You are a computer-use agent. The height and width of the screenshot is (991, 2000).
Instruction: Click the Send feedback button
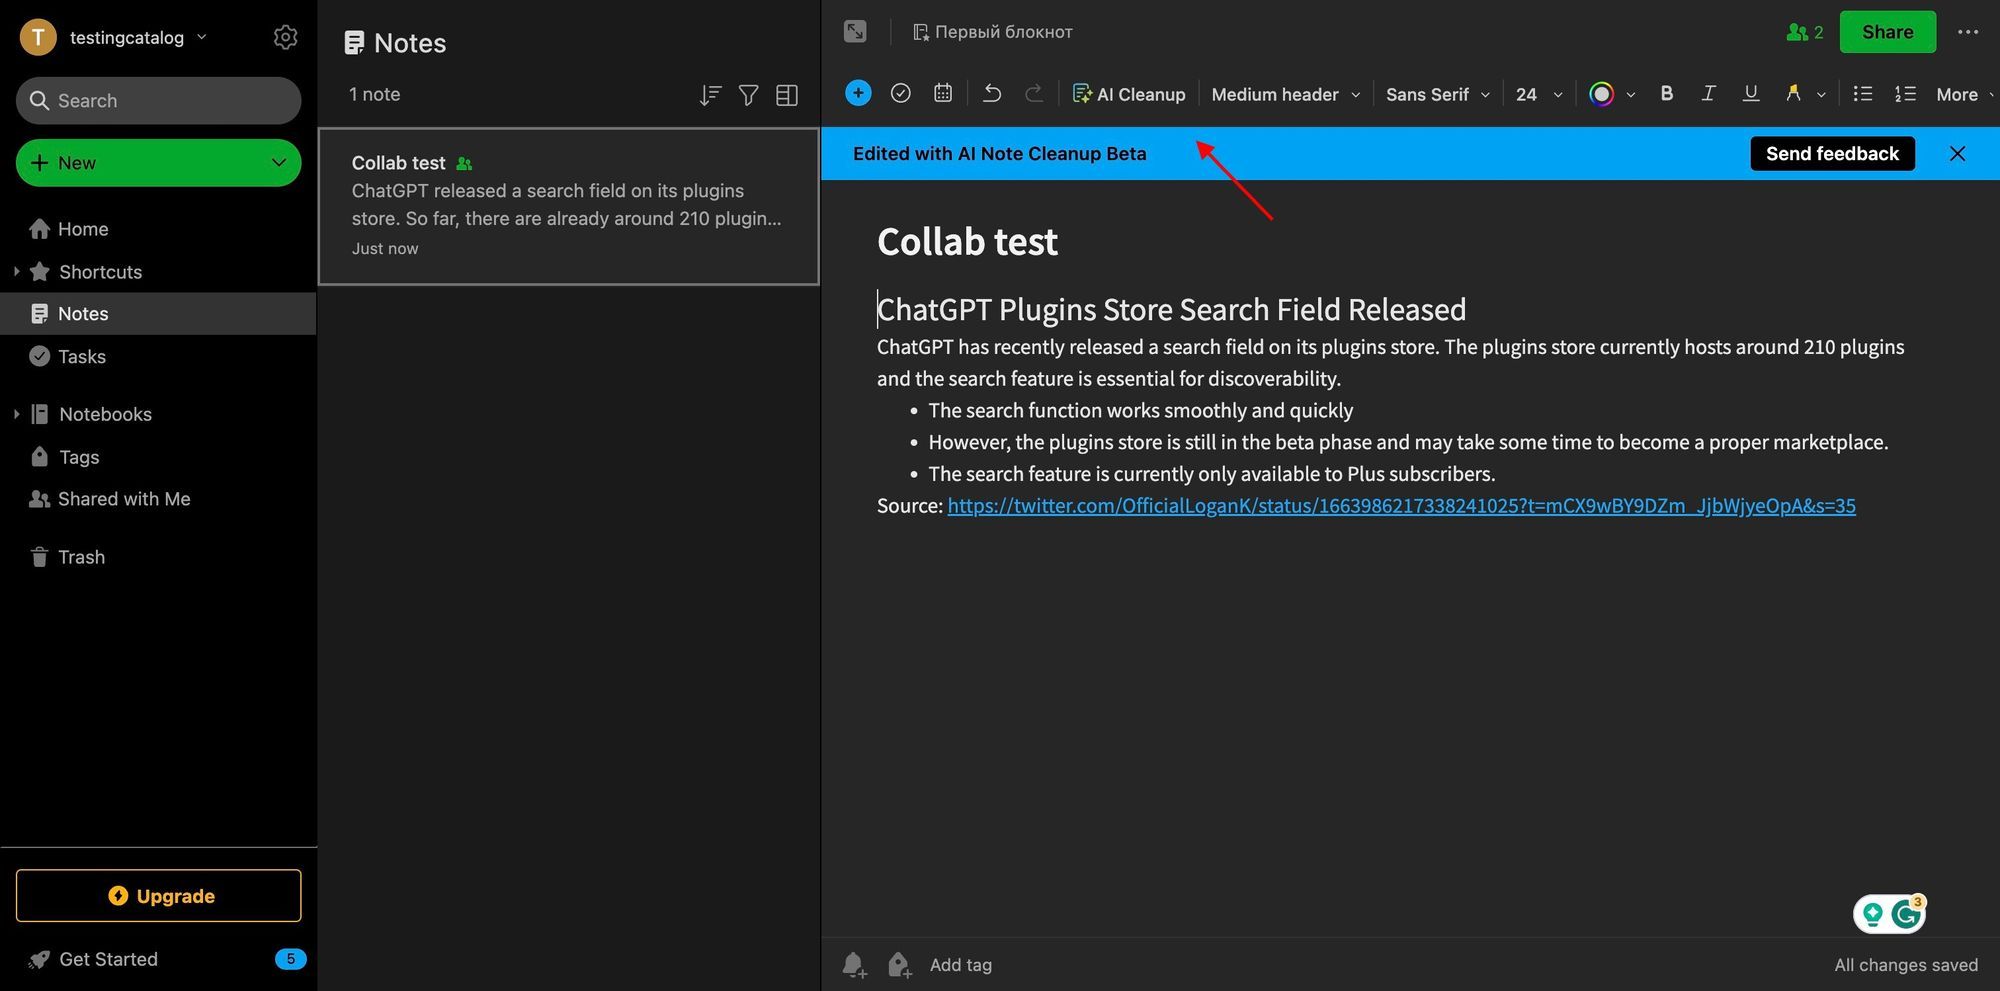click(x=1832, y=153)
